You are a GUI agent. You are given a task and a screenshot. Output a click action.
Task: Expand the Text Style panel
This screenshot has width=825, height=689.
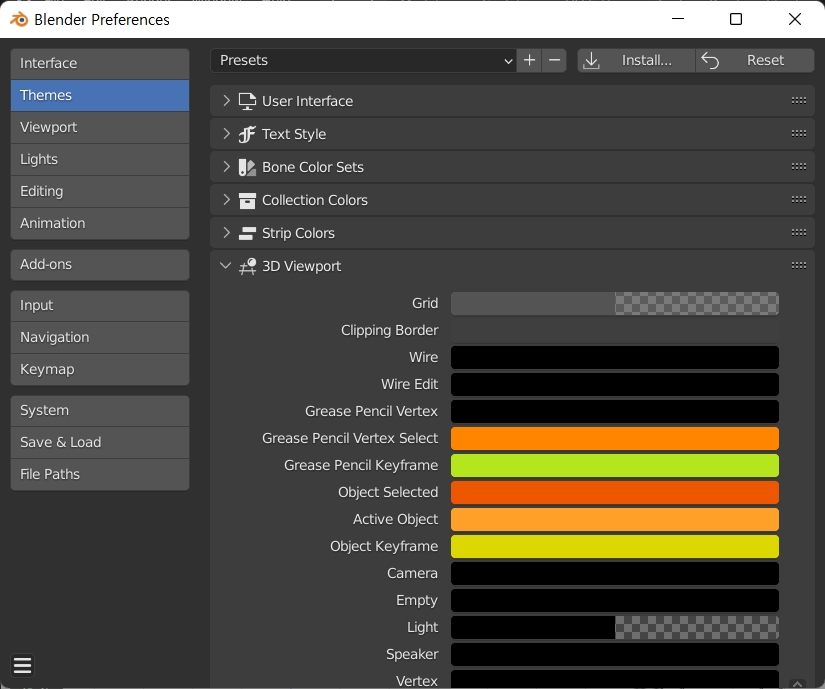point(226,134)
